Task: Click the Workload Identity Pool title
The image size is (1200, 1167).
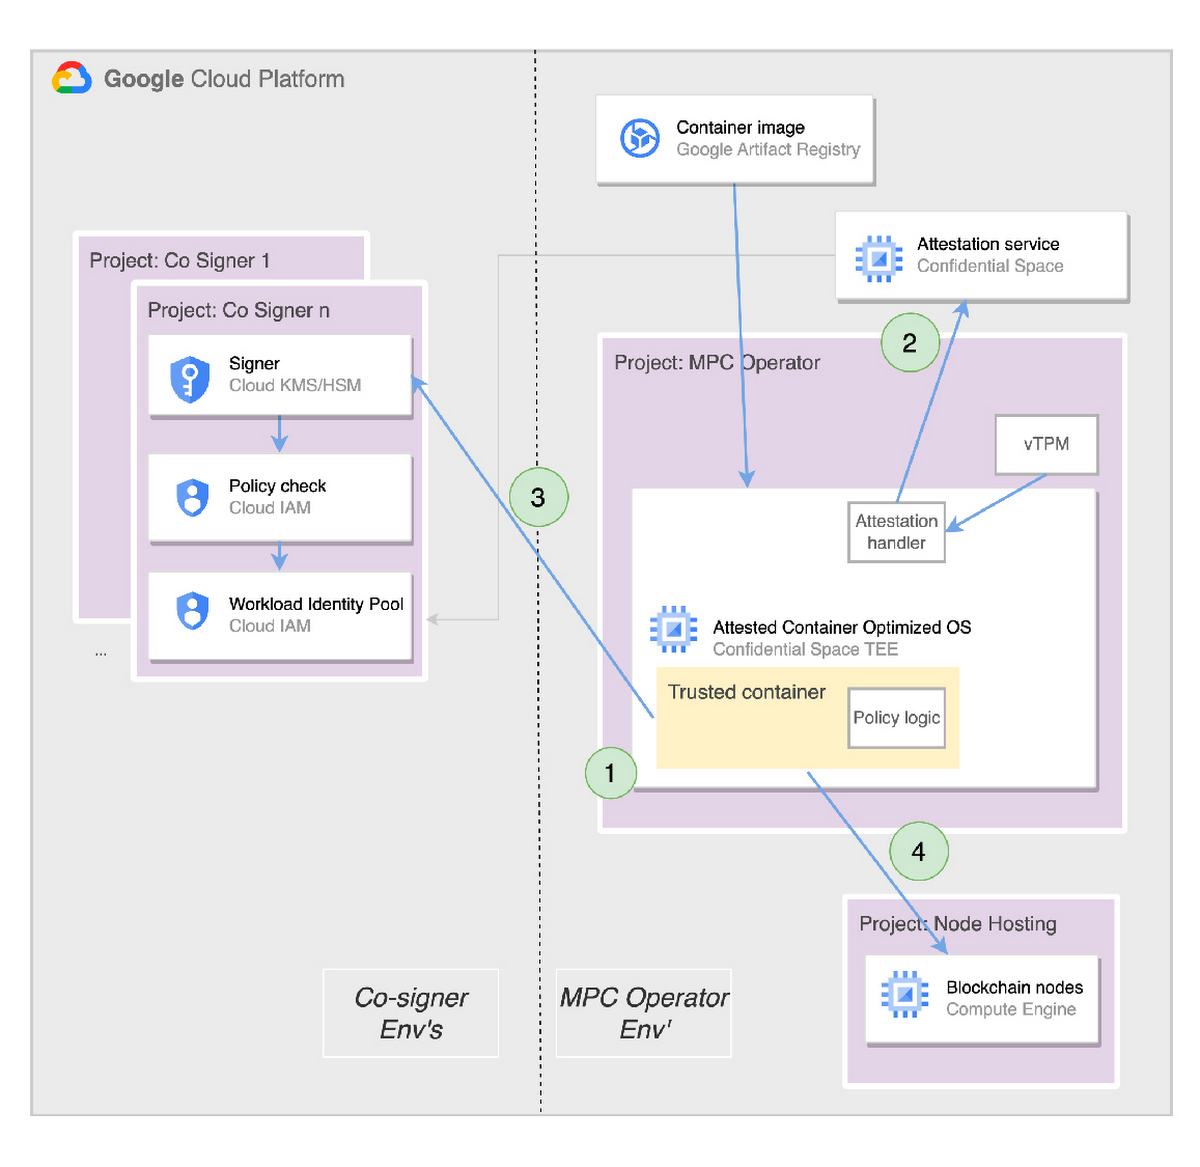Action: click(316, 604)
